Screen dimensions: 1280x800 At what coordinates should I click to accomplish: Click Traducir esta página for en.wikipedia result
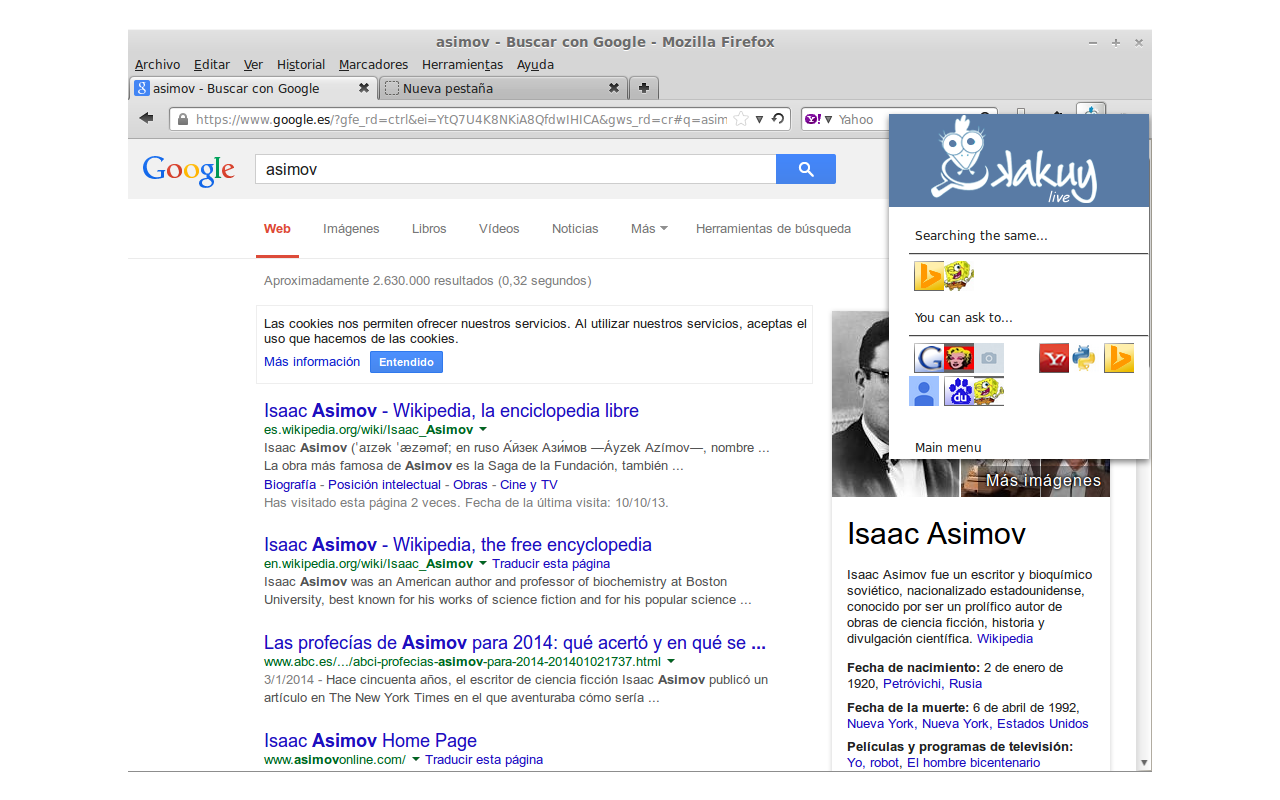click(x=551, y=564)
